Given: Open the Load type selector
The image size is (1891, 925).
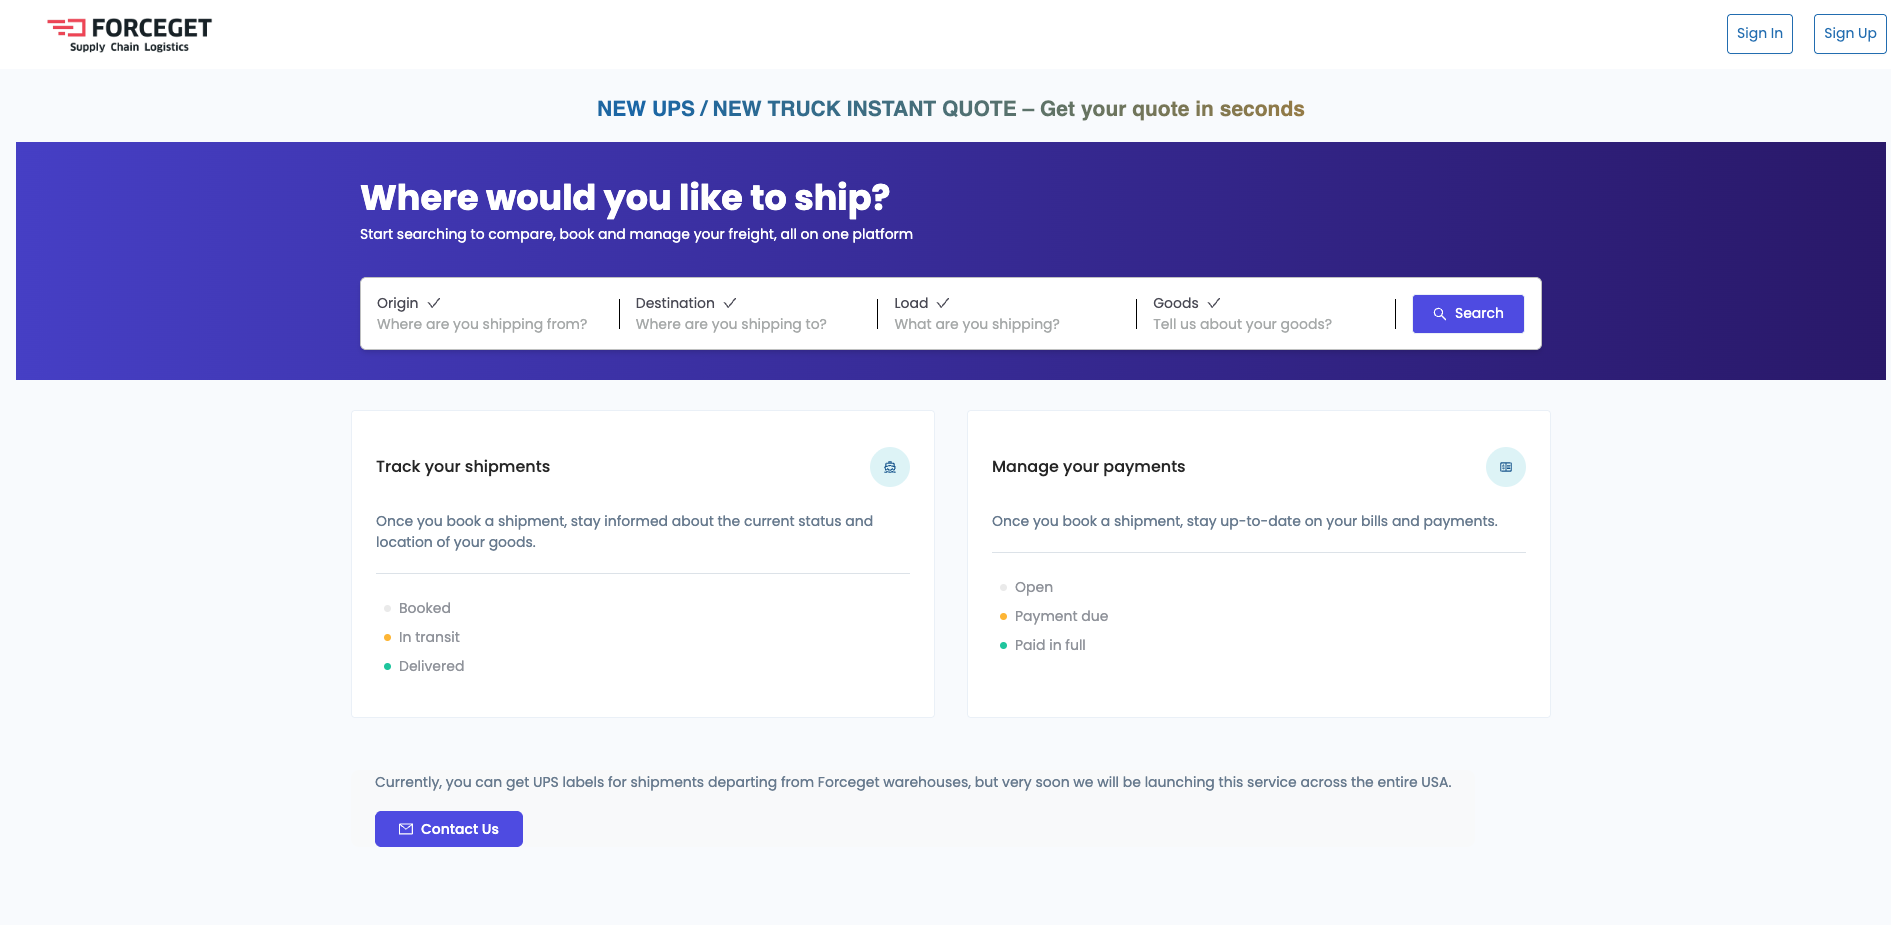Looking at the screenshot, I should coord(976,323).
